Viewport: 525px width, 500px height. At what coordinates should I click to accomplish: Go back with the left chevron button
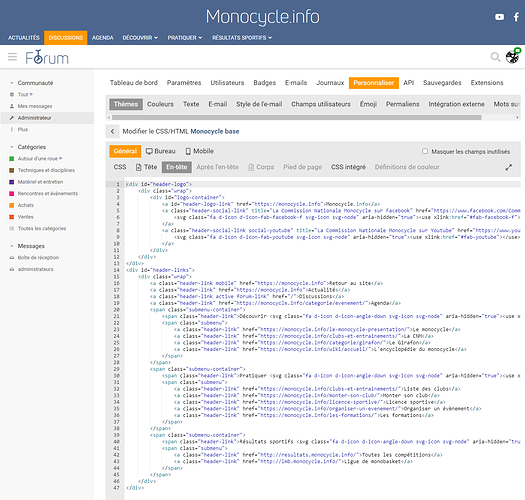click(112, 131)
